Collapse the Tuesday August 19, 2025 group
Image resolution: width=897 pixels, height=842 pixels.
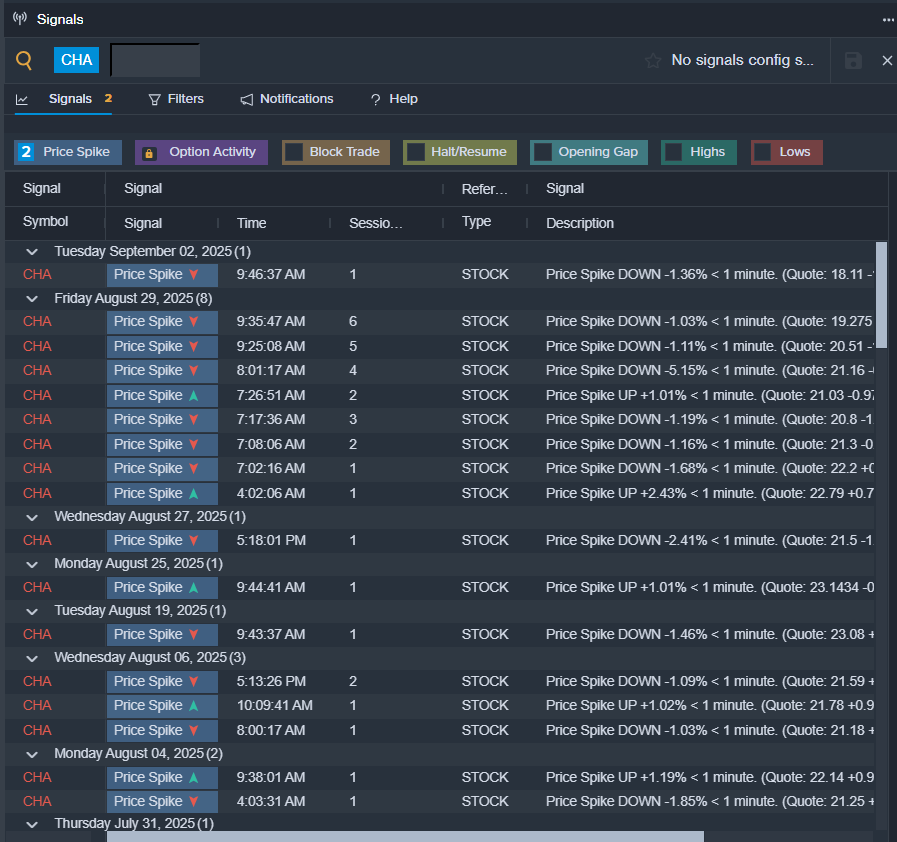(32, 611)
